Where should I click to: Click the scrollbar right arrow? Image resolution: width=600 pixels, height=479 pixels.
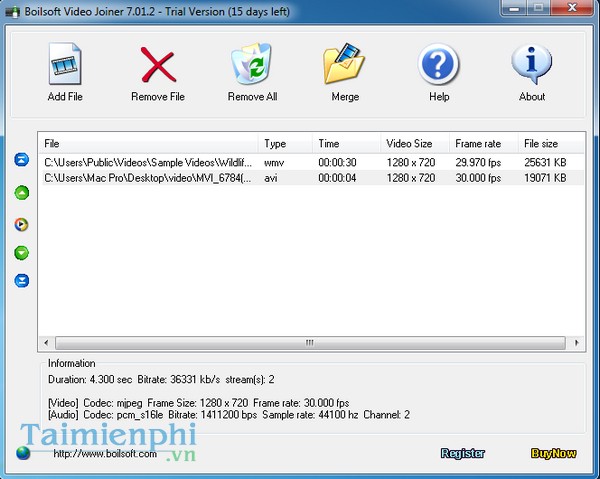point(576,343)
